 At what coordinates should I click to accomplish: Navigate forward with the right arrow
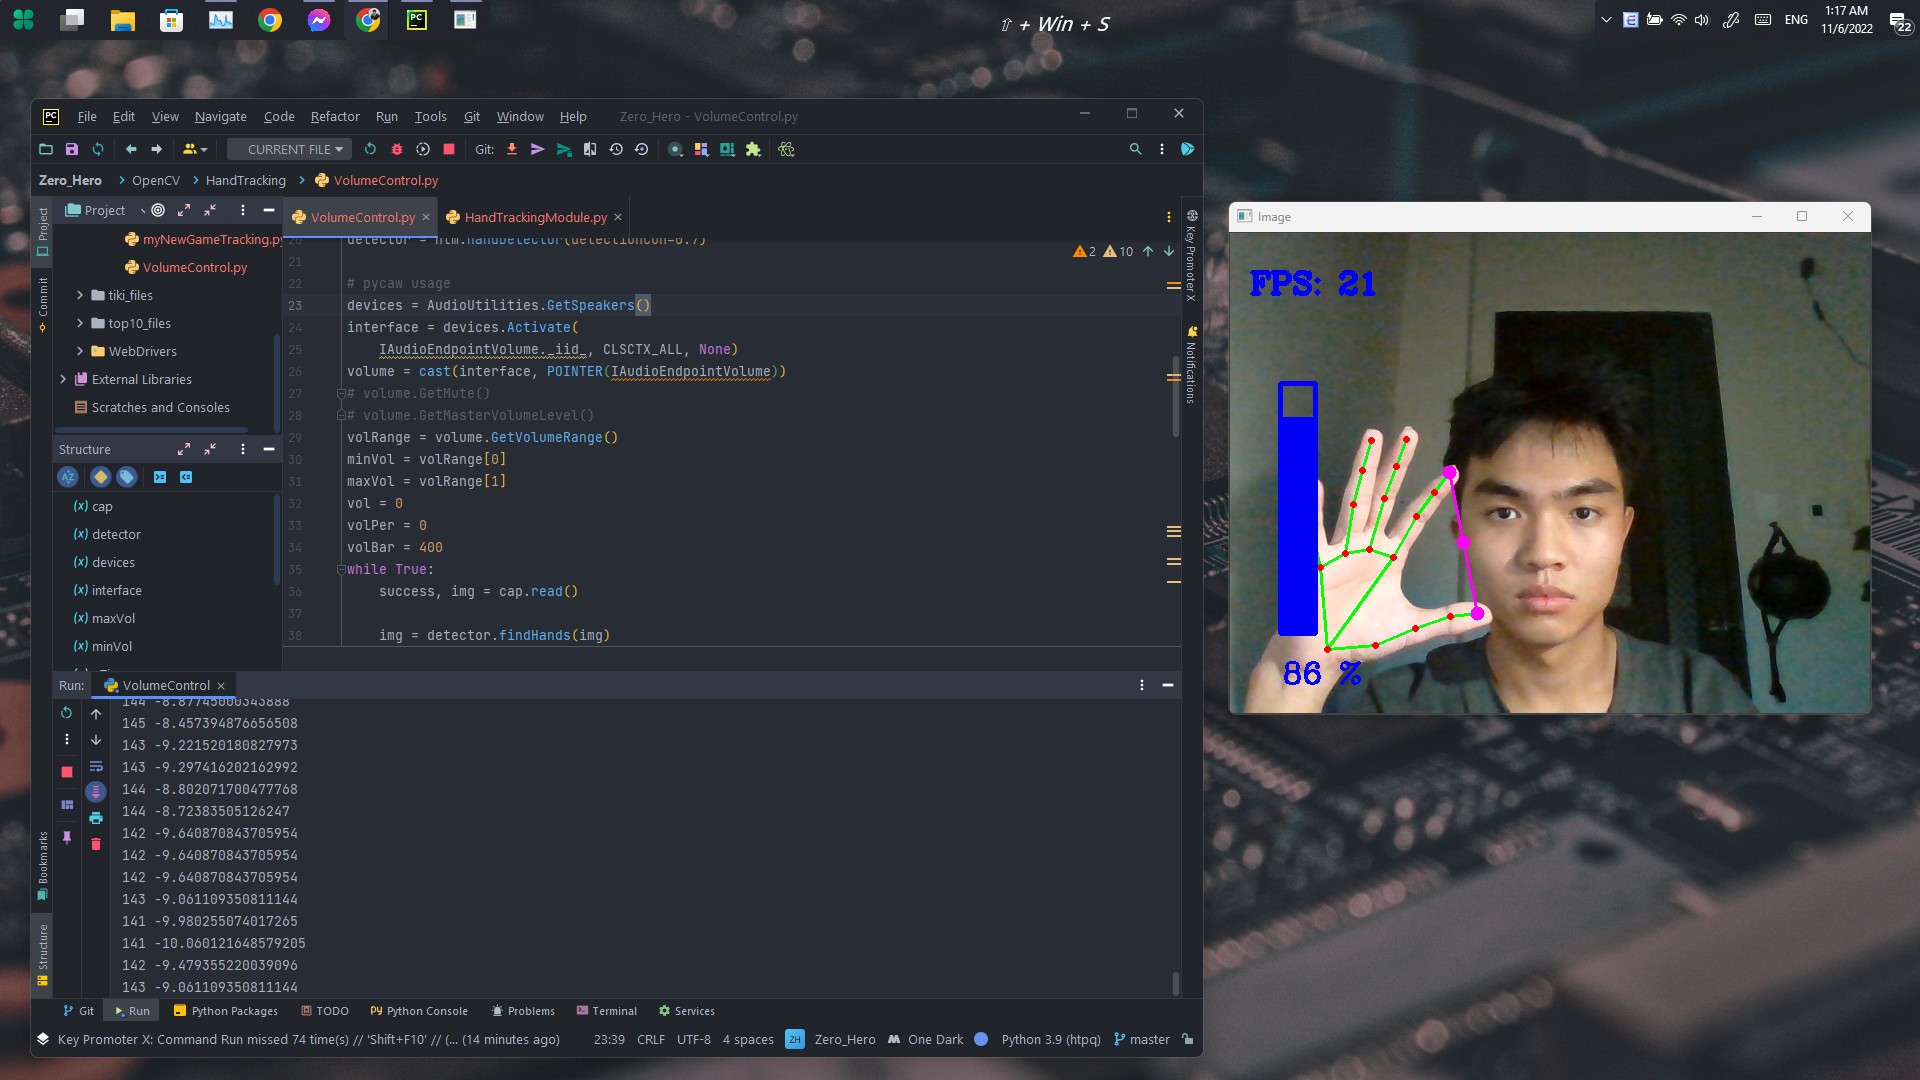(157, 149)
